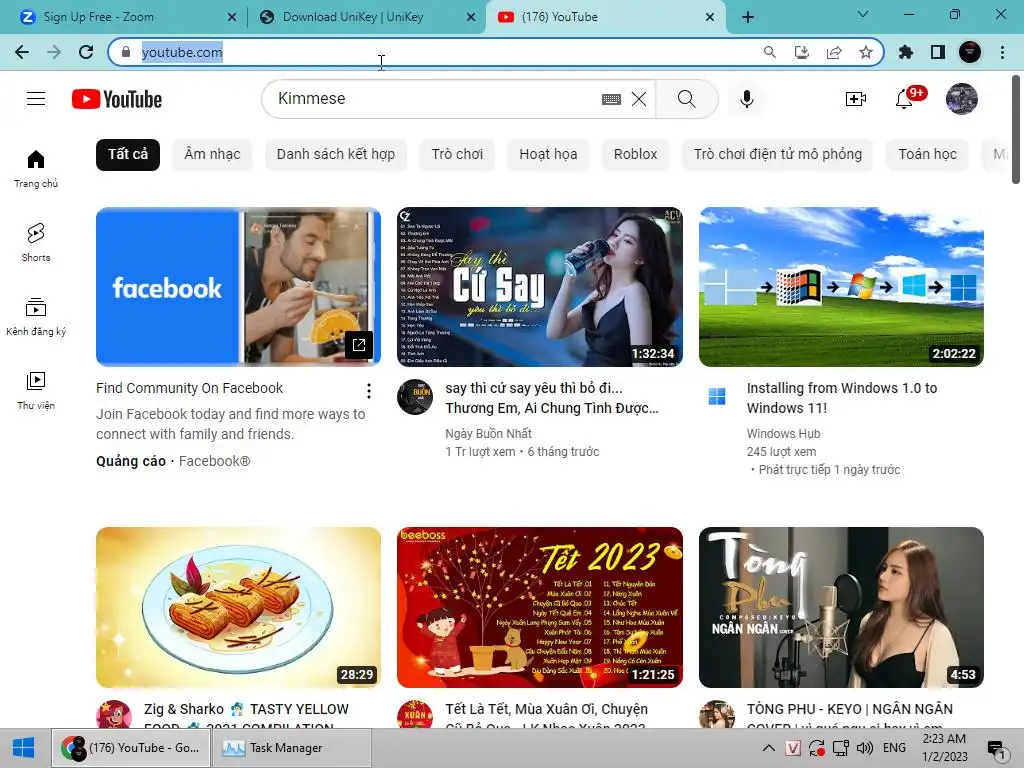The image size is (1024, 768).
Task: Go back in the browser
Action: click(22, 52)
